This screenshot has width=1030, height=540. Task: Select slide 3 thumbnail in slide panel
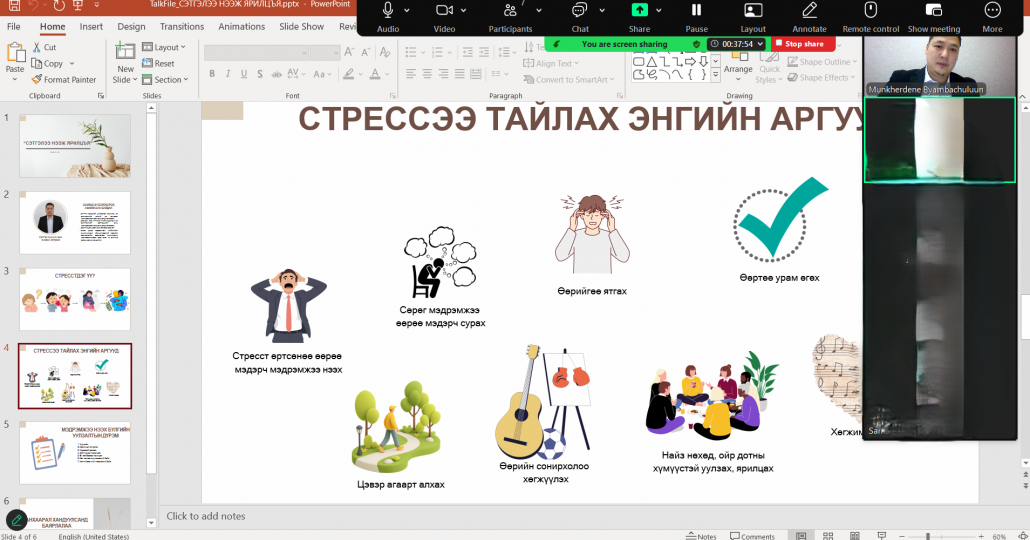click(75, 298)
